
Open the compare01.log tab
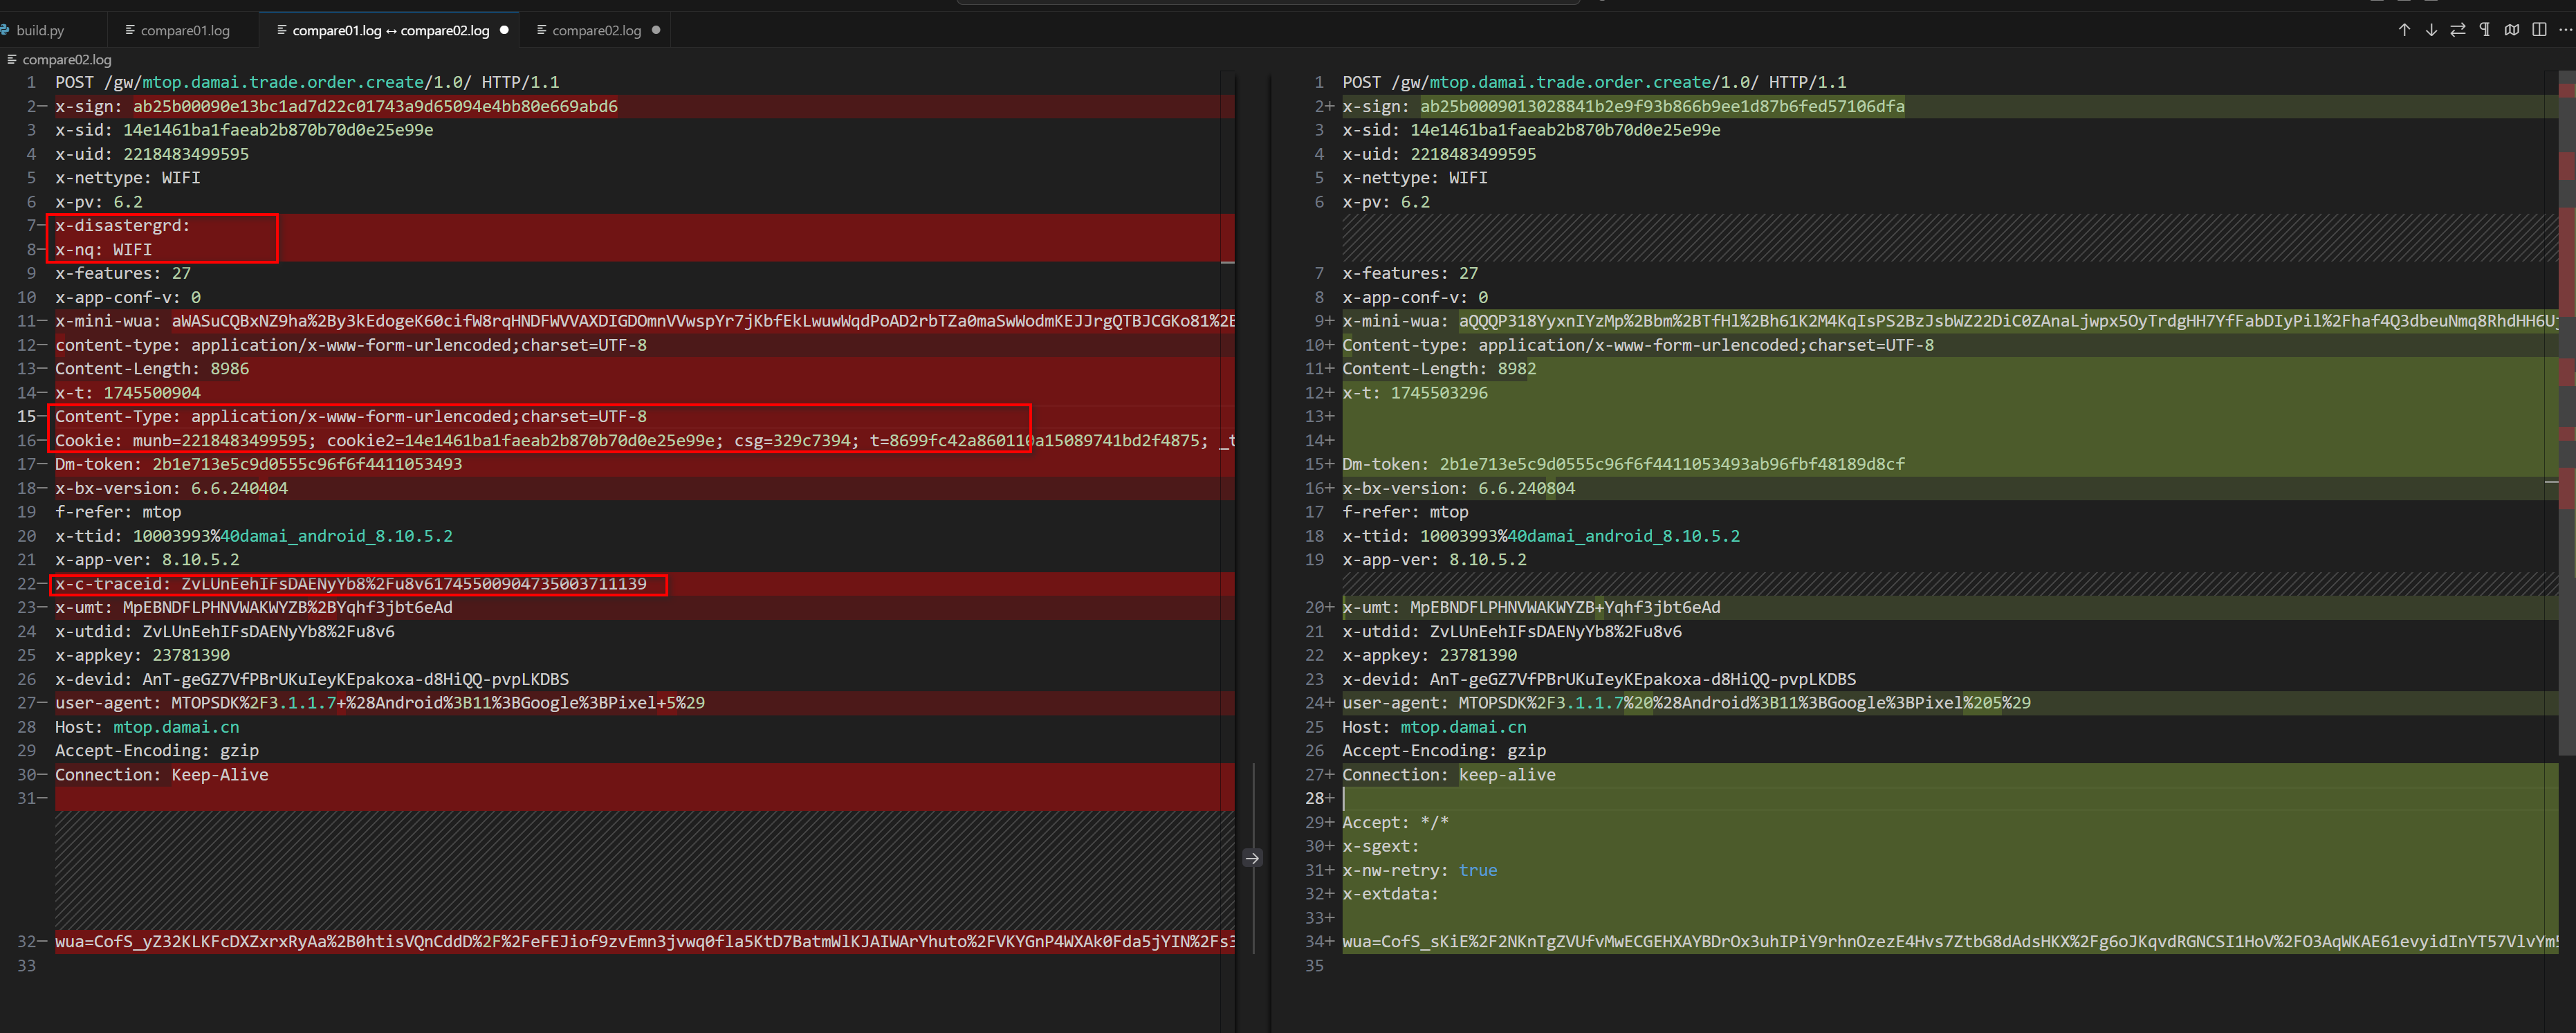pos(185,31)
